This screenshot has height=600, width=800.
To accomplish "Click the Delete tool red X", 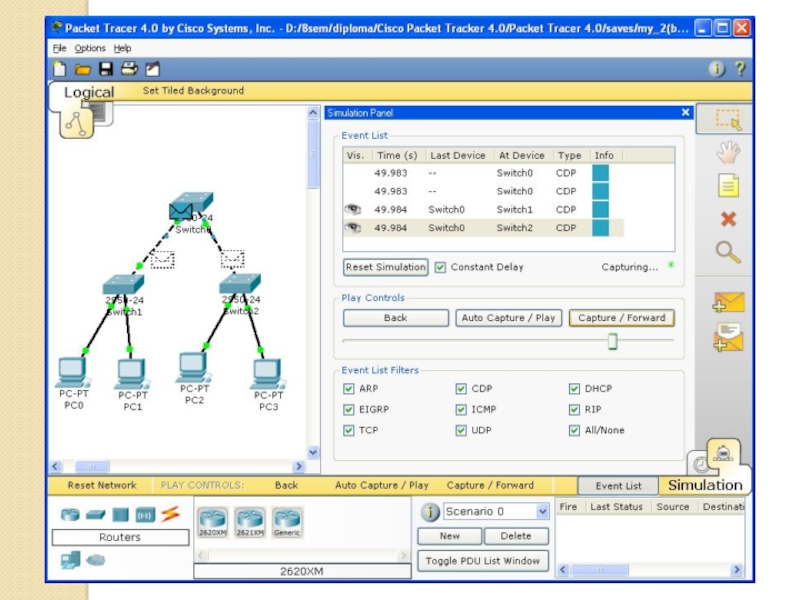I will 728,219.
